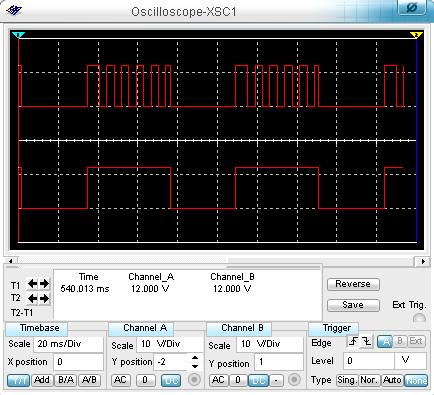
Task: Click the Reverse button
Action: pos(353,284)
